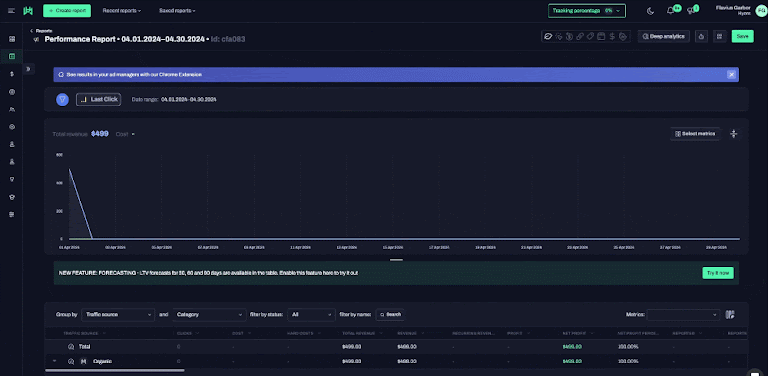Save the performance report
This screenshot has width=768, height=376.
pos(743,36)
